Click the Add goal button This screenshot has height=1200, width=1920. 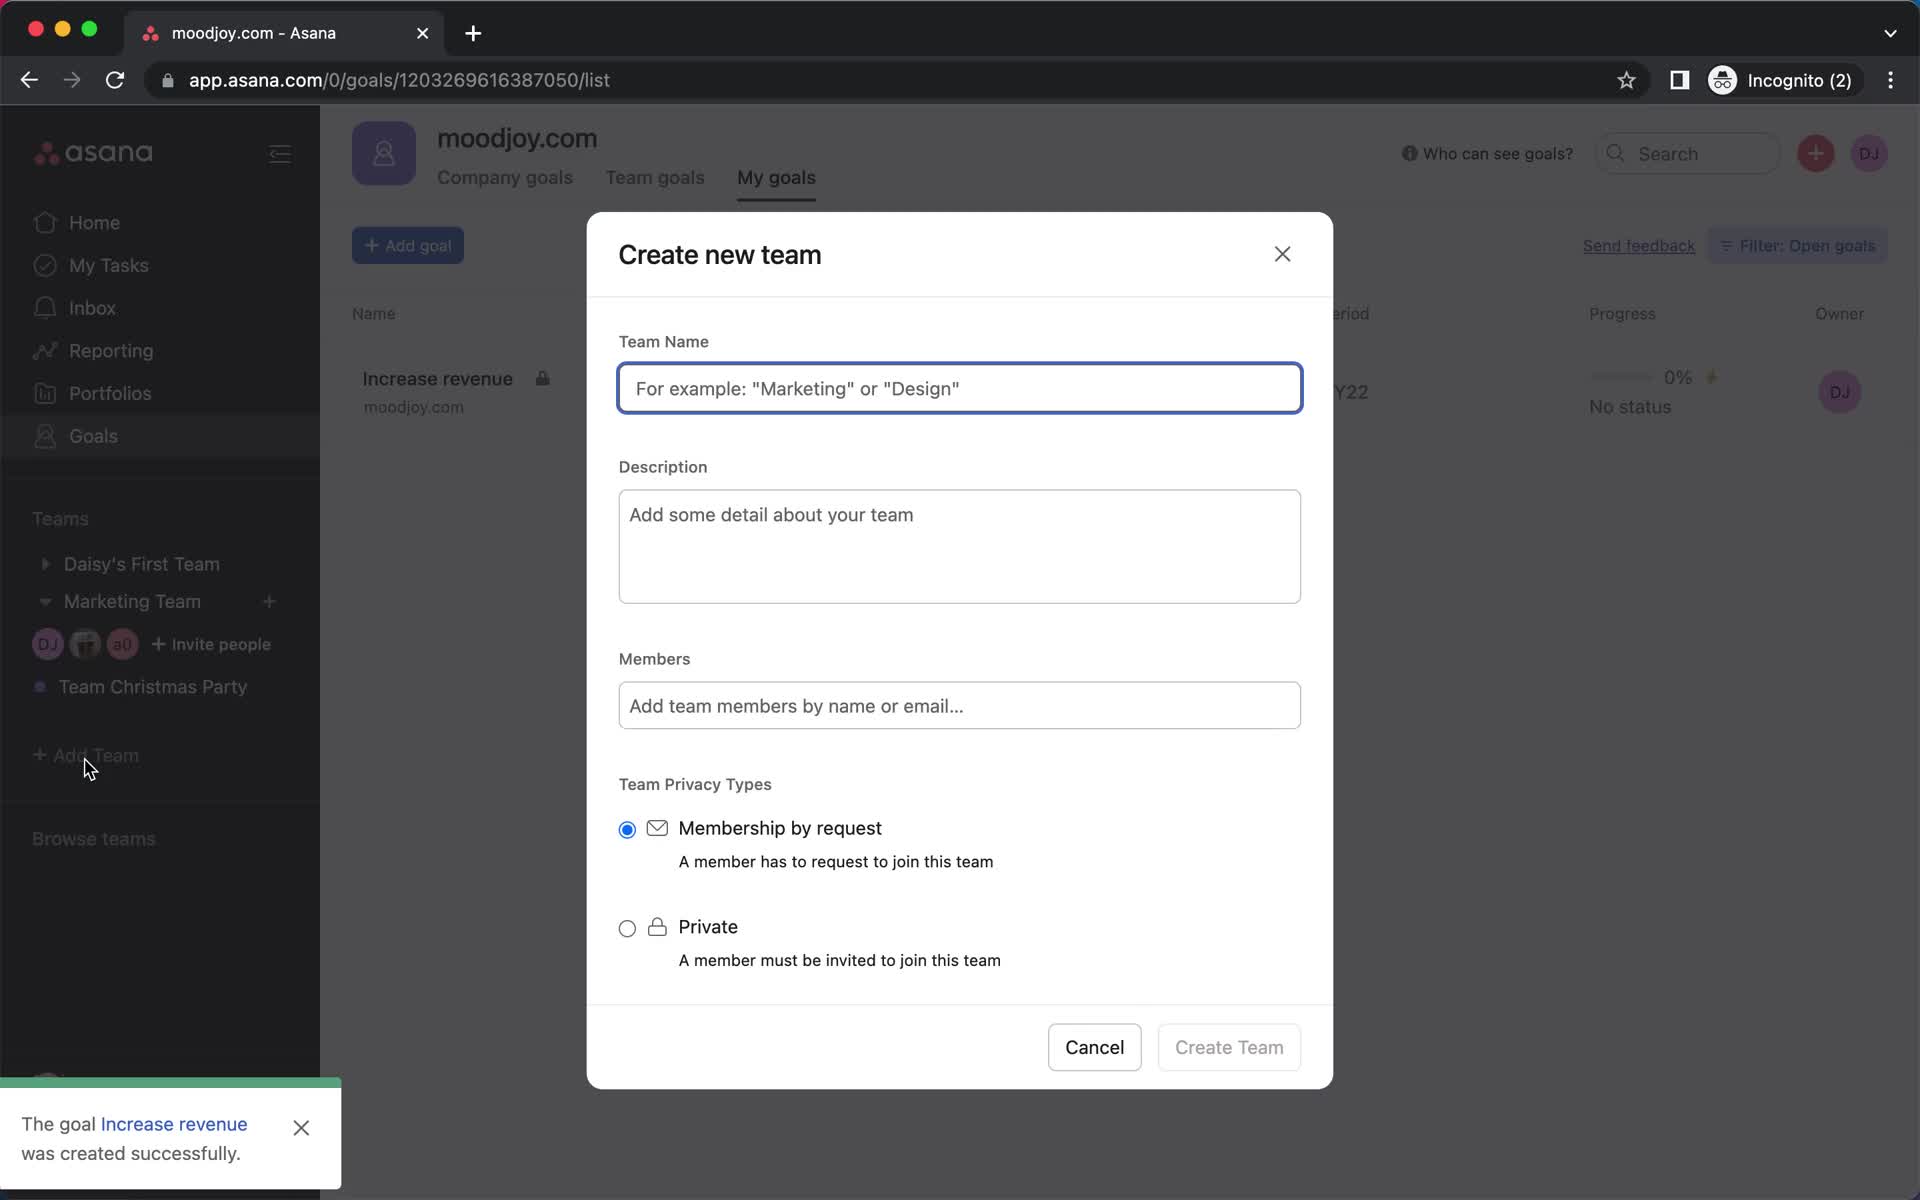tap(407, 246)
